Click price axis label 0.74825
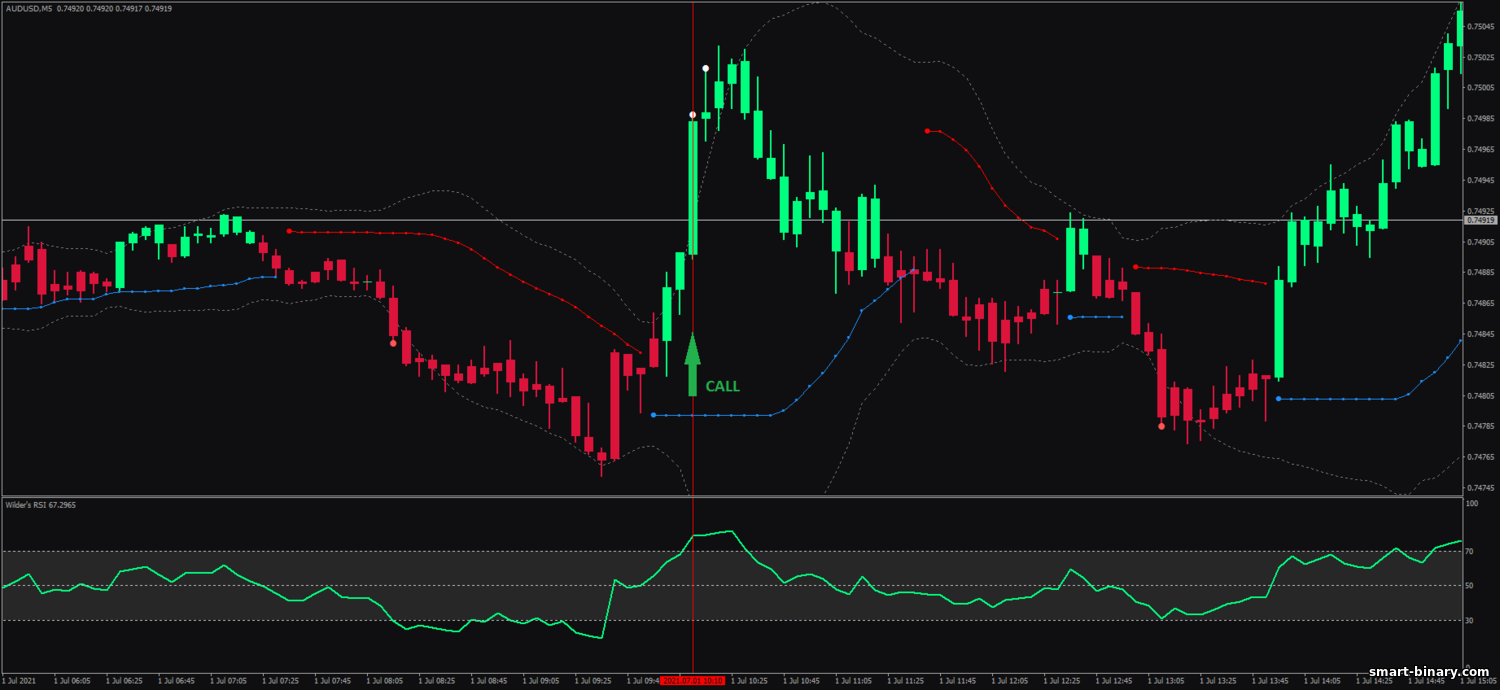Screen dimensions: 1500x690 (1482, 365)
